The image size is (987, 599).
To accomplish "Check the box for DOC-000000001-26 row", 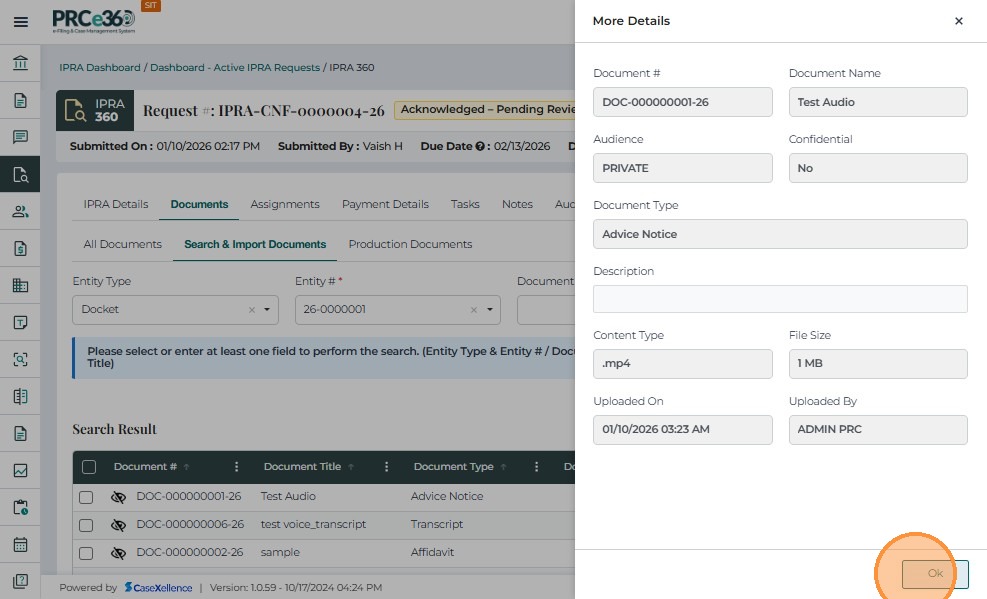I will [x=86, y=497].
